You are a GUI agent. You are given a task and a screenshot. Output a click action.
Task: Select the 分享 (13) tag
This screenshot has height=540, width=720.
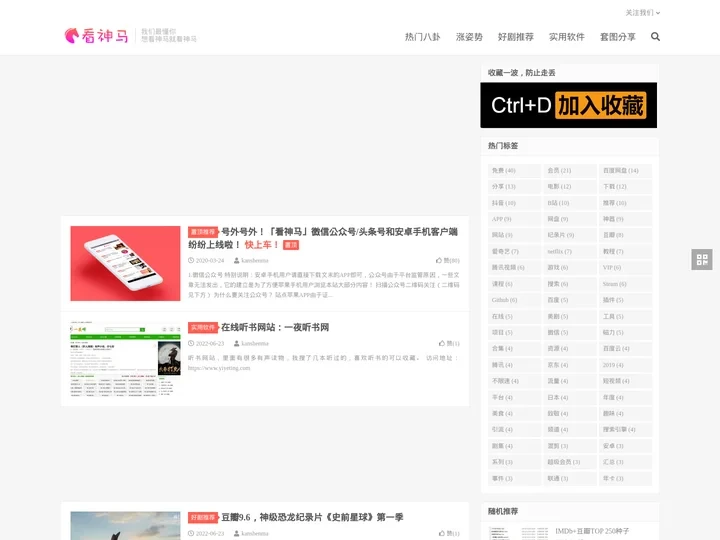coord(514,186)
